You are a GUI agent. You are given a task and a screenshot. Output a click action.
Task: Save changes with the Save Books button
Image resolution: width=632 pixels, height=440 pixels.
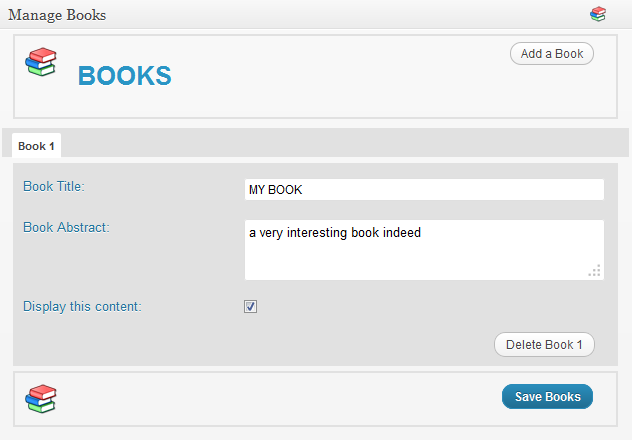point(547,397)
